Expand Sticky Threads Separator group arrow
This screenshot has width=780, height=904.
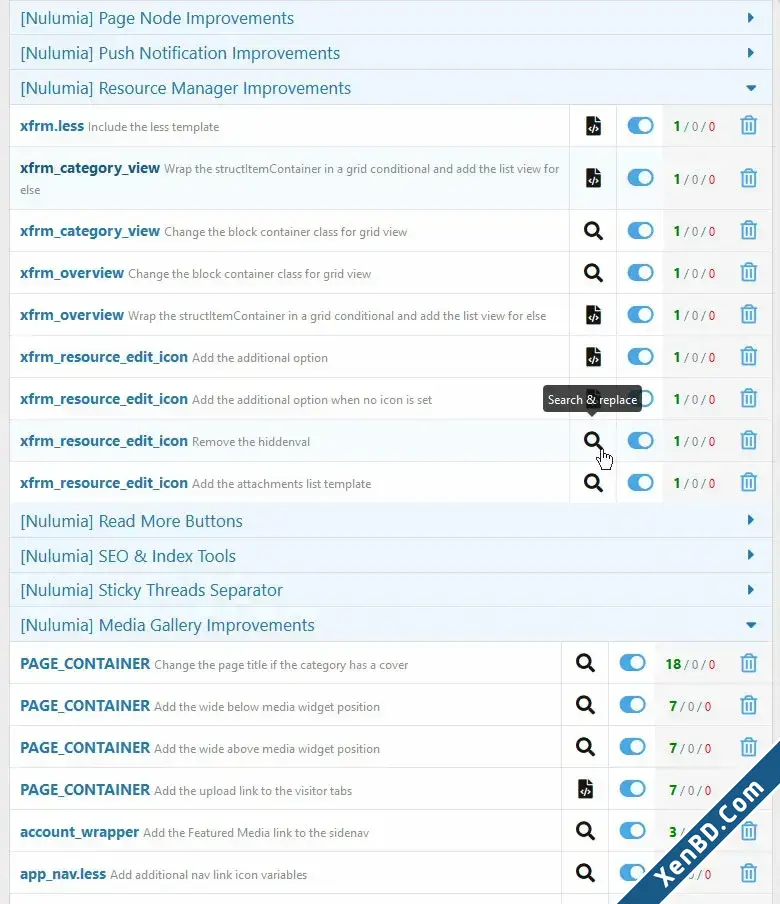(751, 590)
